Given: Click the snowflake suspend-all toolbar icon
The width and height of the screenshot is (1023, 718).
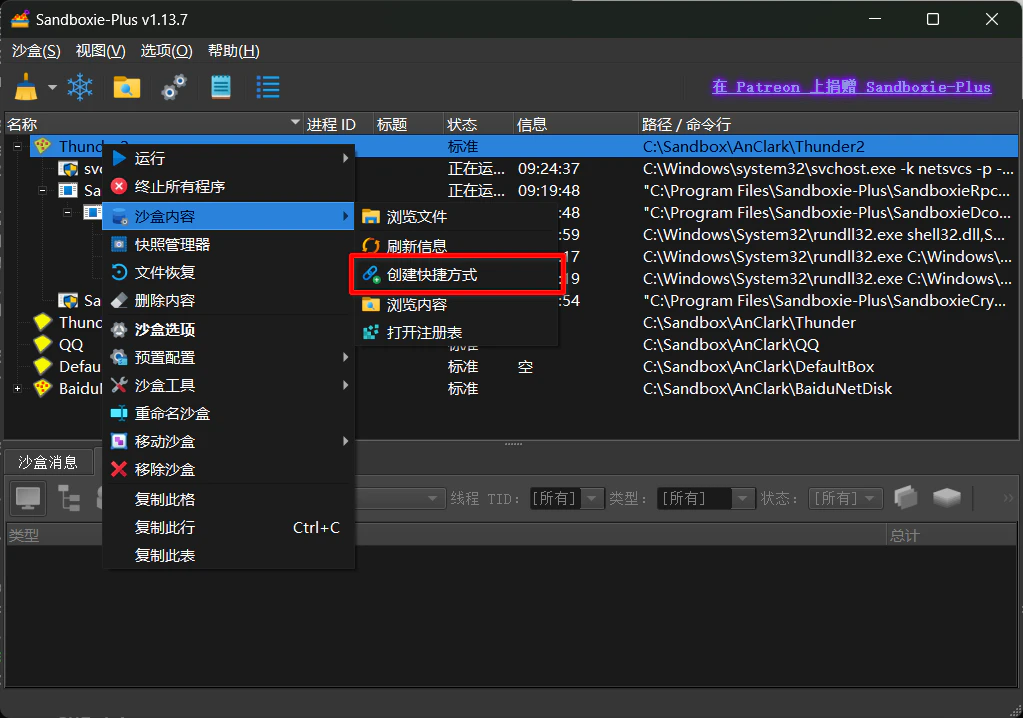Looking at the screenshot, I should click(x=80, y=87).
